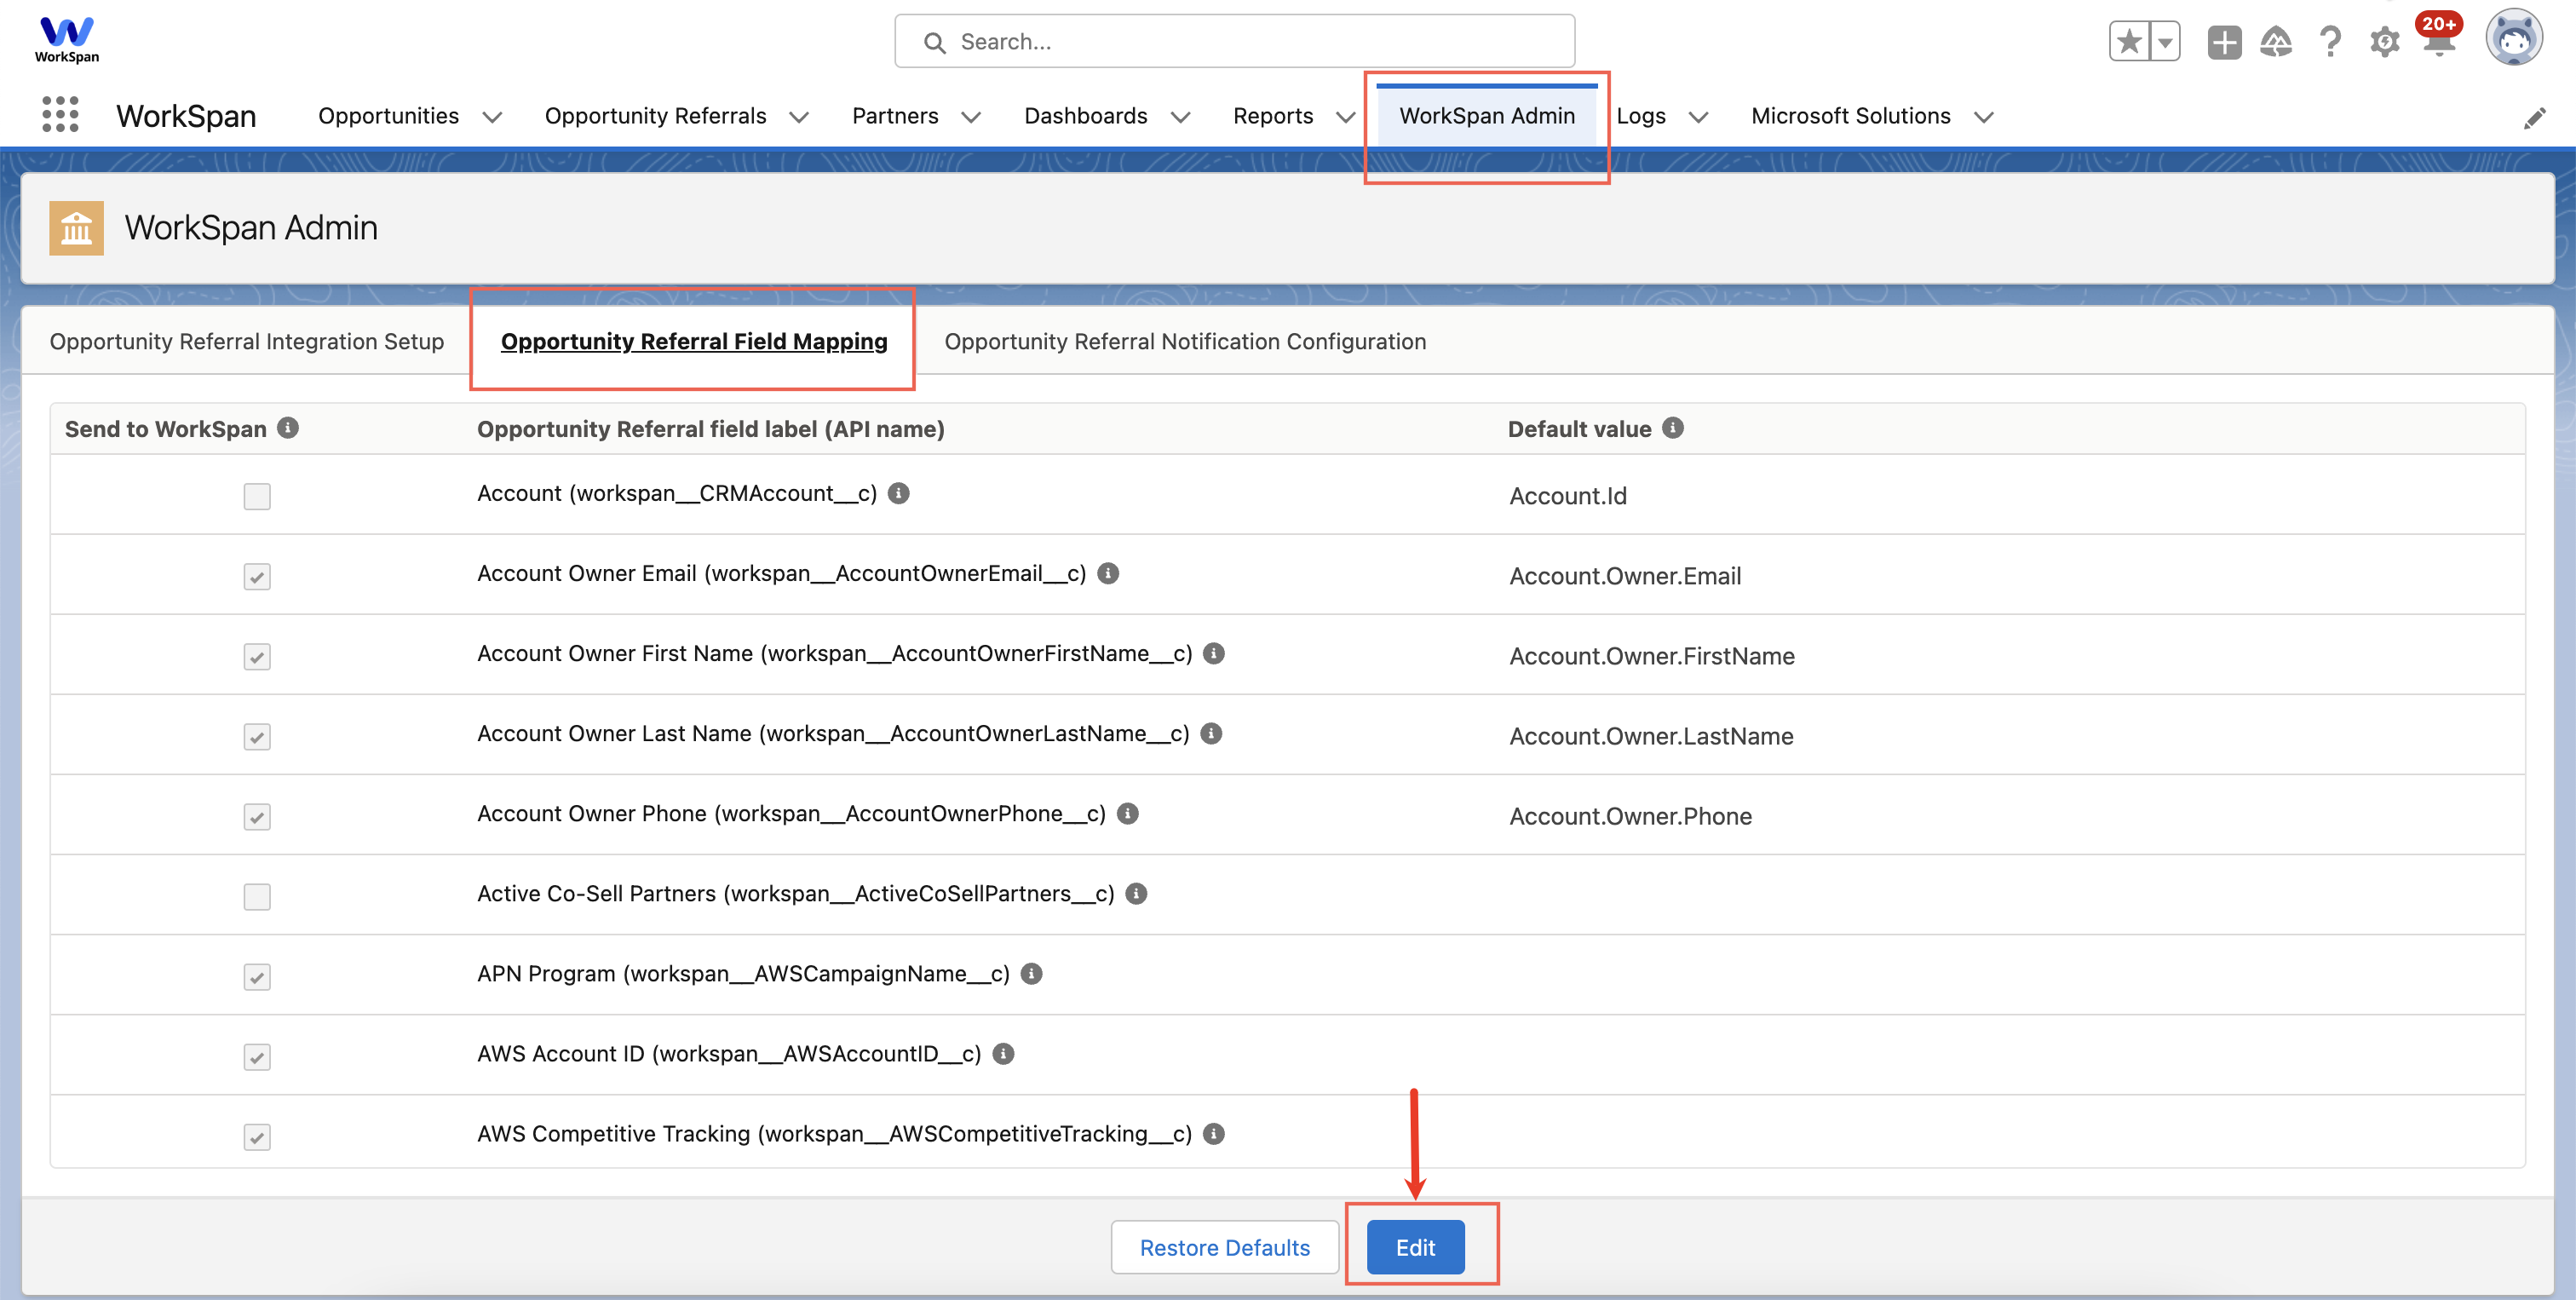Open the Global Actions plus icon

pos(2224,42)
